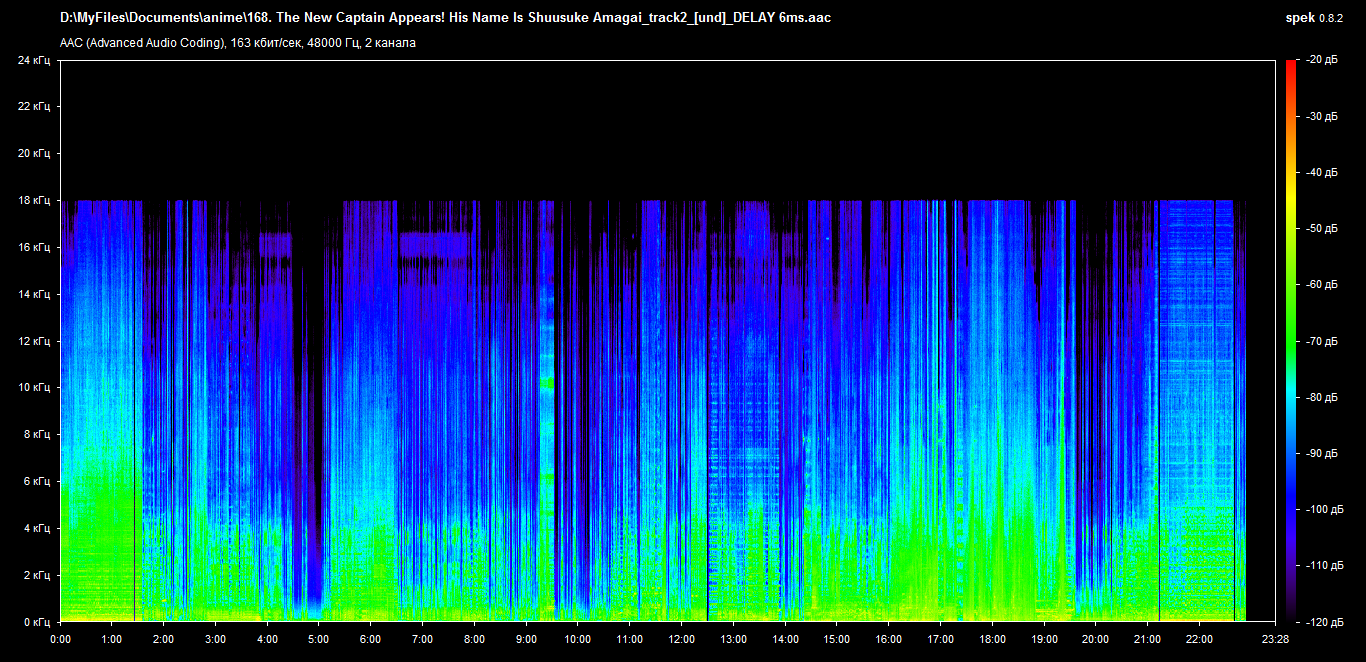Click the 24 кГц frequency axis label
The image size is (1366, 662).
pyautogui.click(x=33, y=60)
